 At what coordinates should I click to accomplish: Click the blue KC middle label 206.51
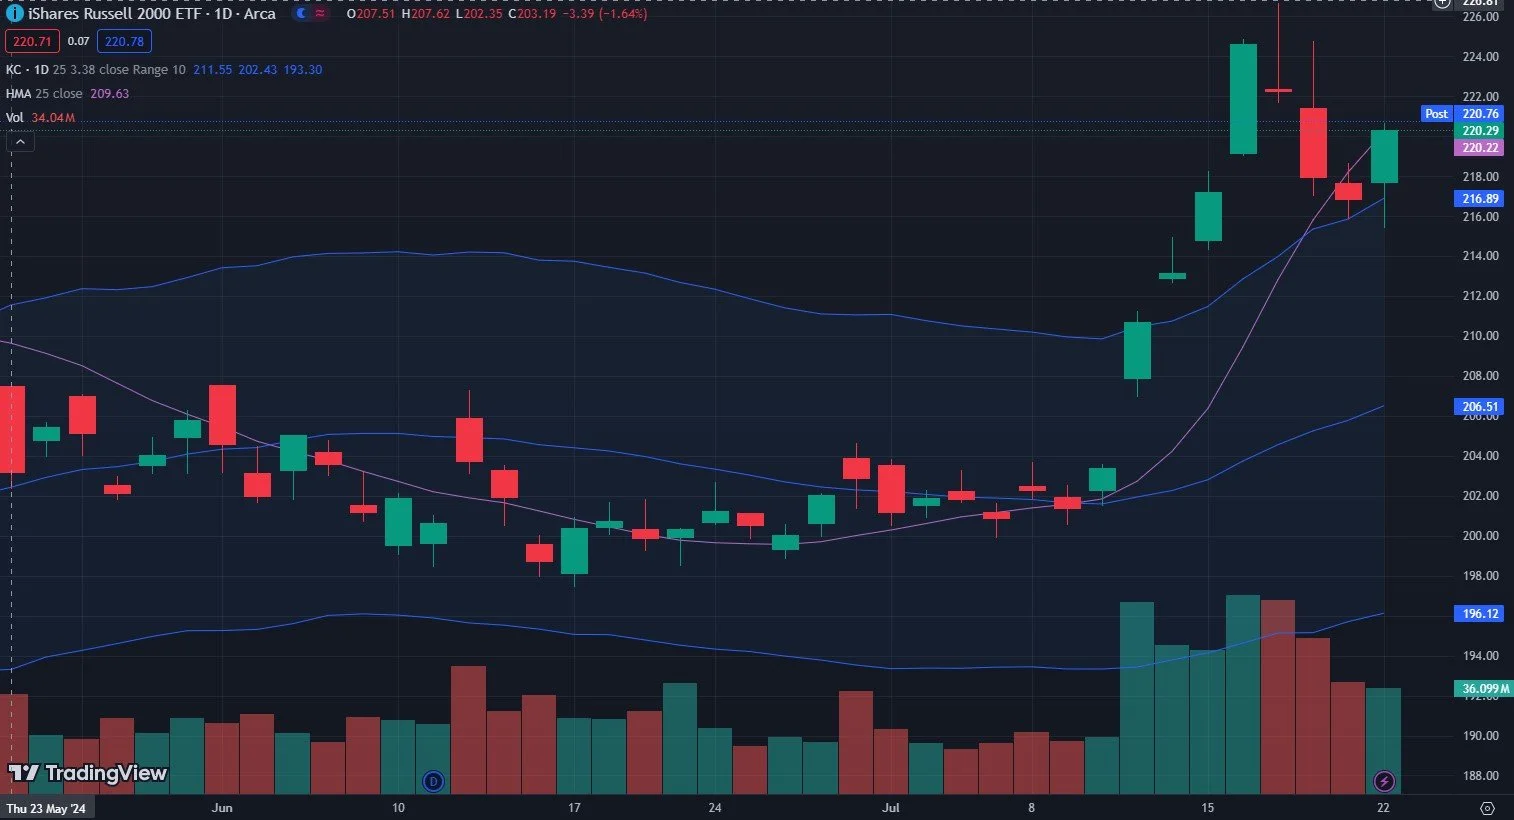pos(1479,407)
